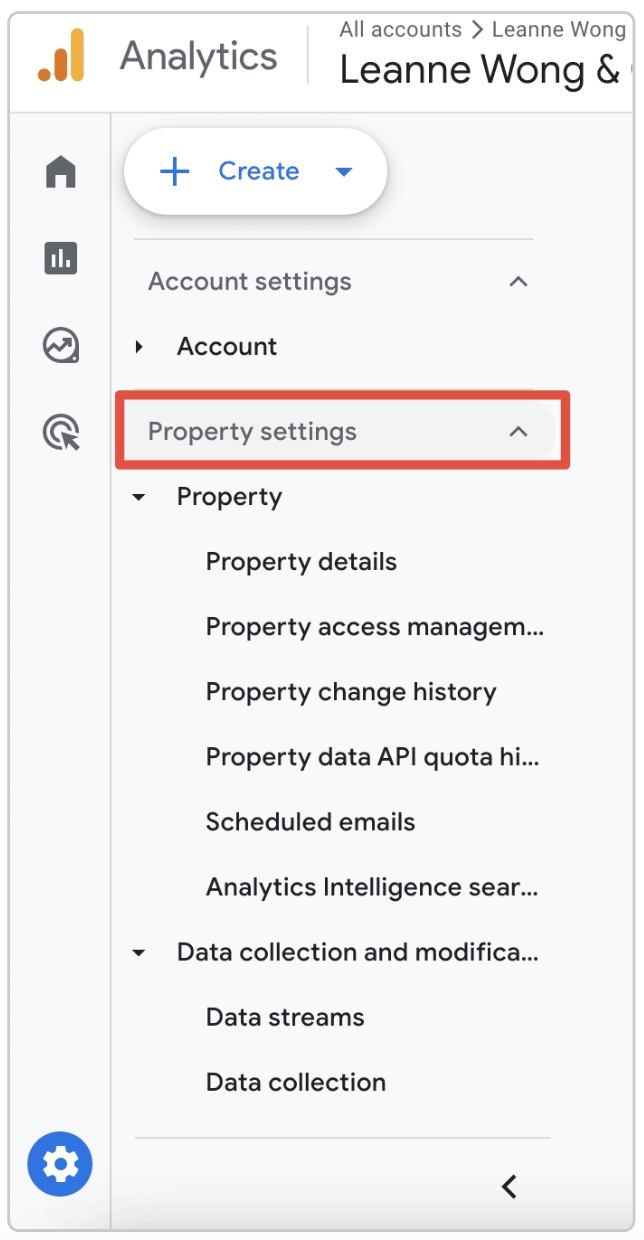644x1240 pixels.
Task: Open Explore from the left navigation
Action: [60, 345]
